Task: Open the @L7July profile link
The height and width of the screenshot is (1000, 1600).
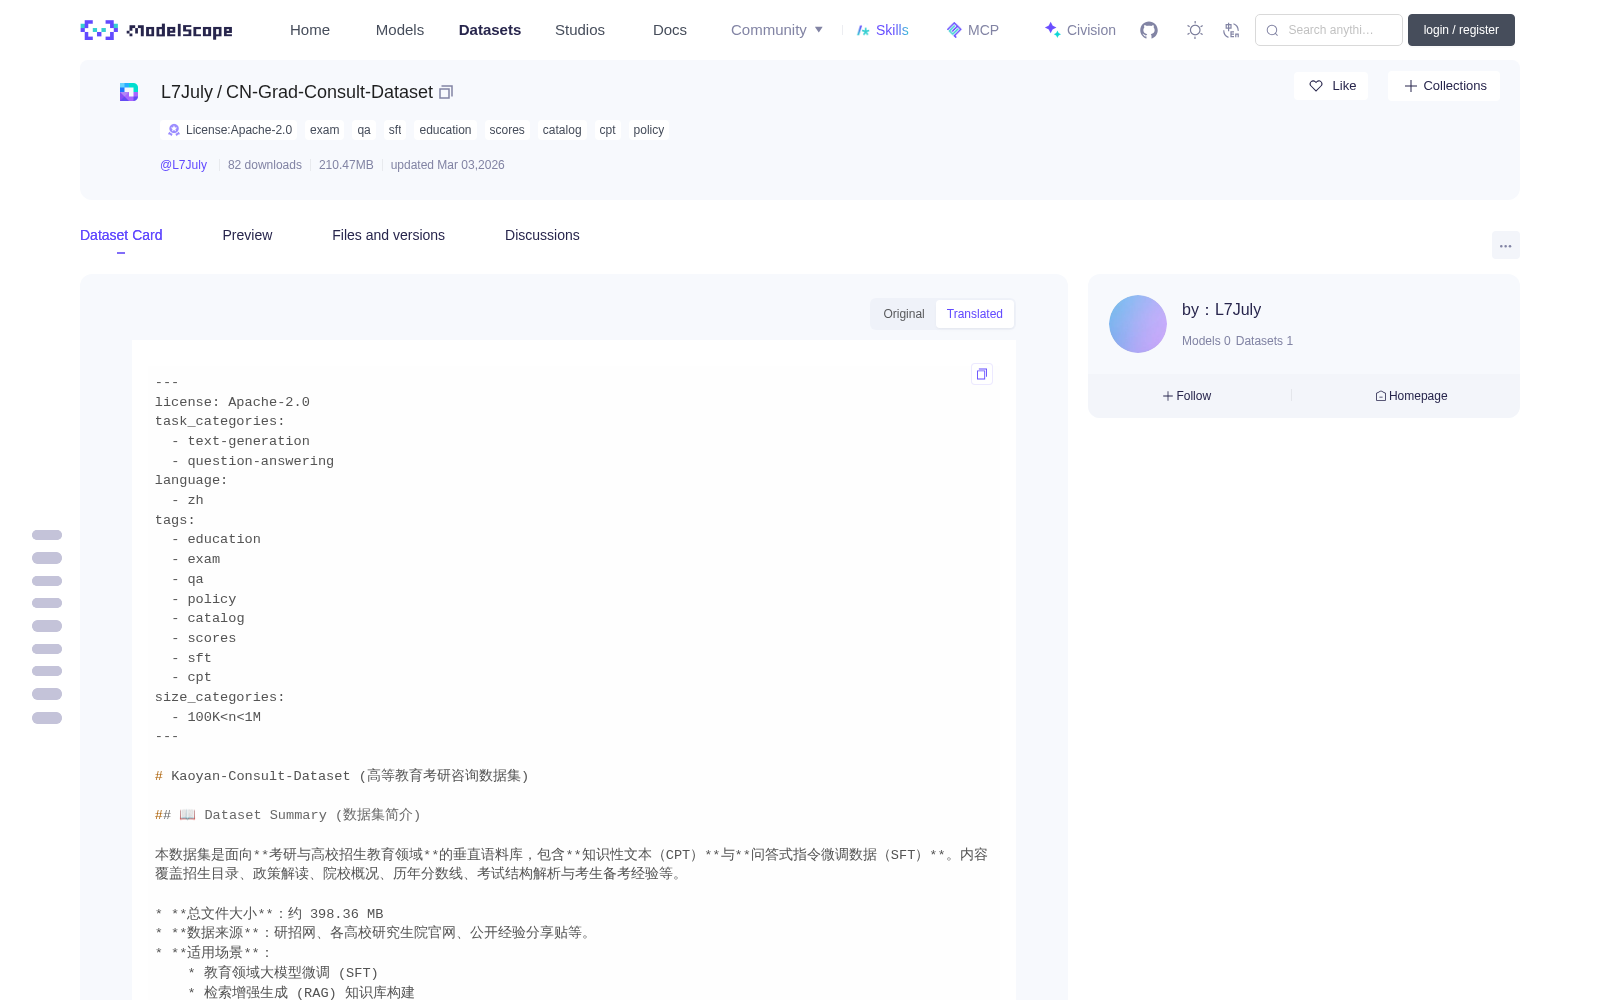Action: coord(184,165)
